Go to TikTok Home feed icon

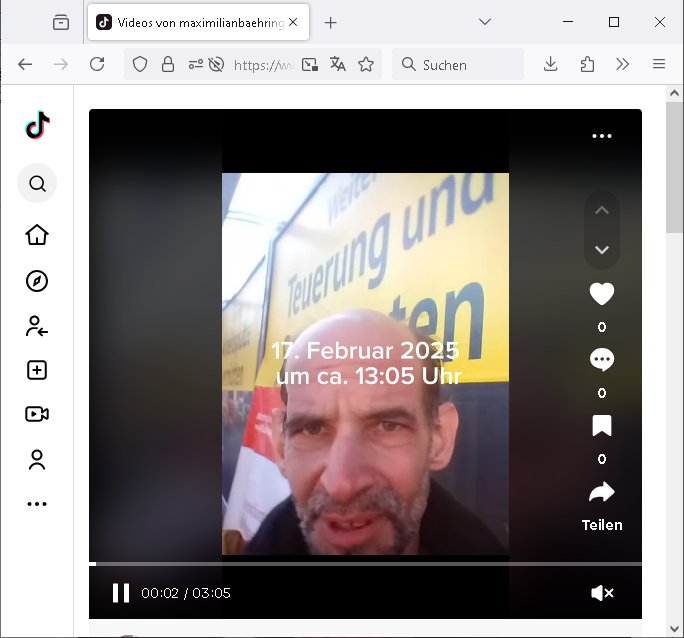[37, 235]
